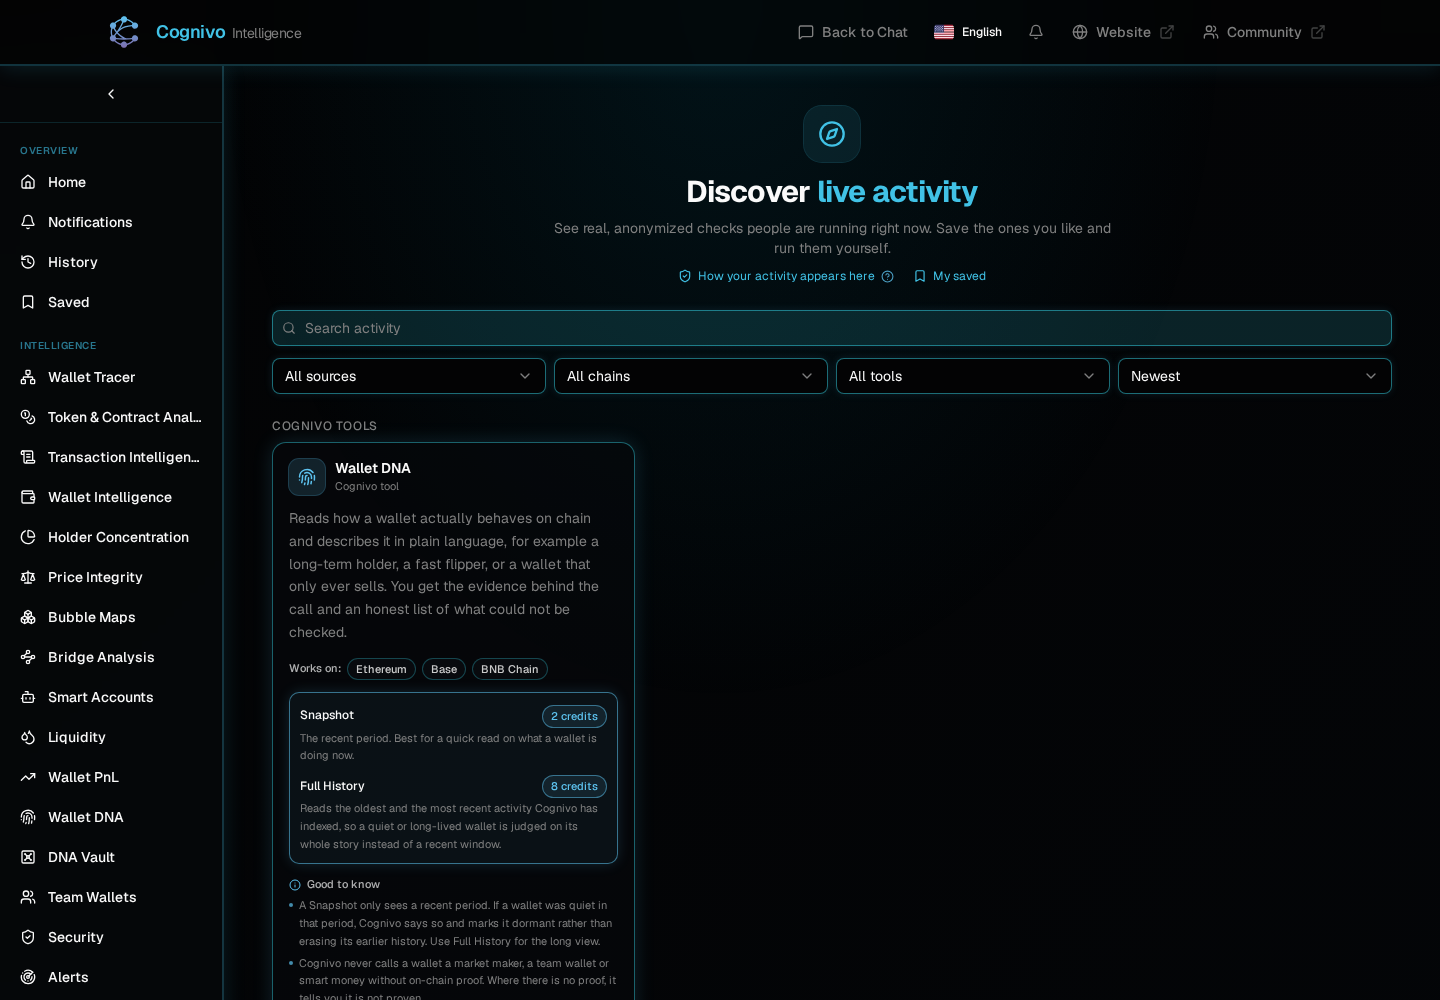1440x1000 pixels.
Task: Click the Wallet Tracer network icon
Action: coord(28,377)
